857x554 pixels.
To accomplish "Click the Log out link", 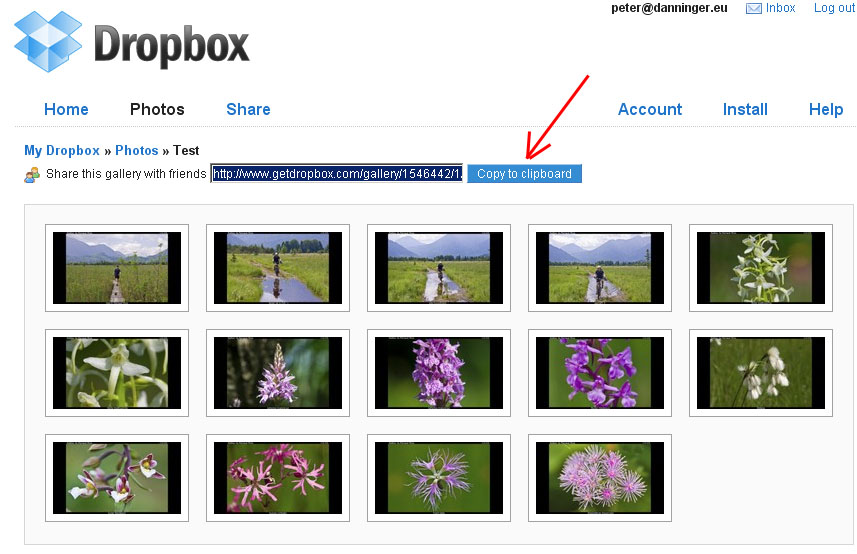I will point(834,8).
